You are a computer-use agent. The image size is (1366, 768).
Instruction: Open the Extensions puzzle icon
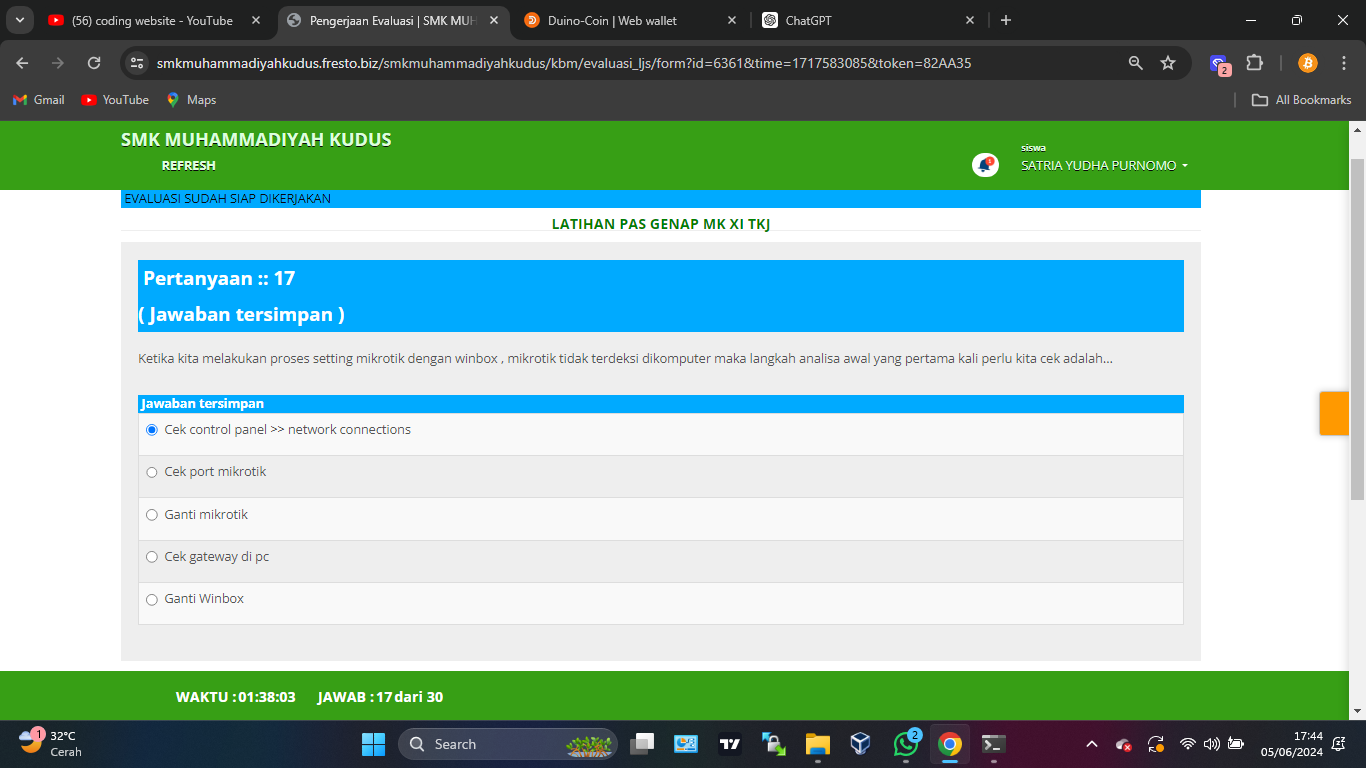tap(1254, 63)
